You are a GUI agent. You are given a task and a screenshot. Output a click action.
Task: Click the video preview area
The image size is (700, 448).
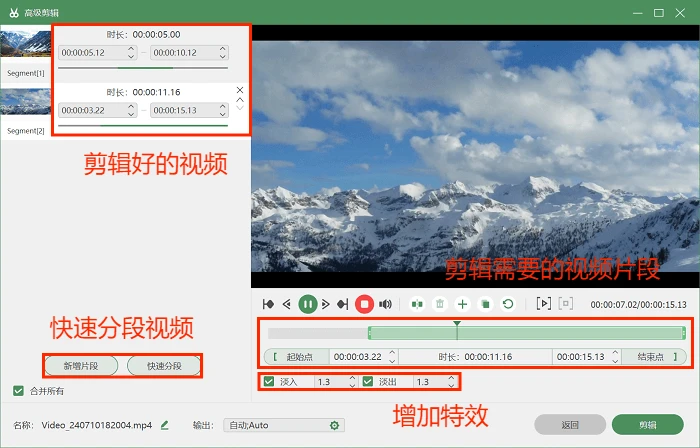tap(475, 156)
